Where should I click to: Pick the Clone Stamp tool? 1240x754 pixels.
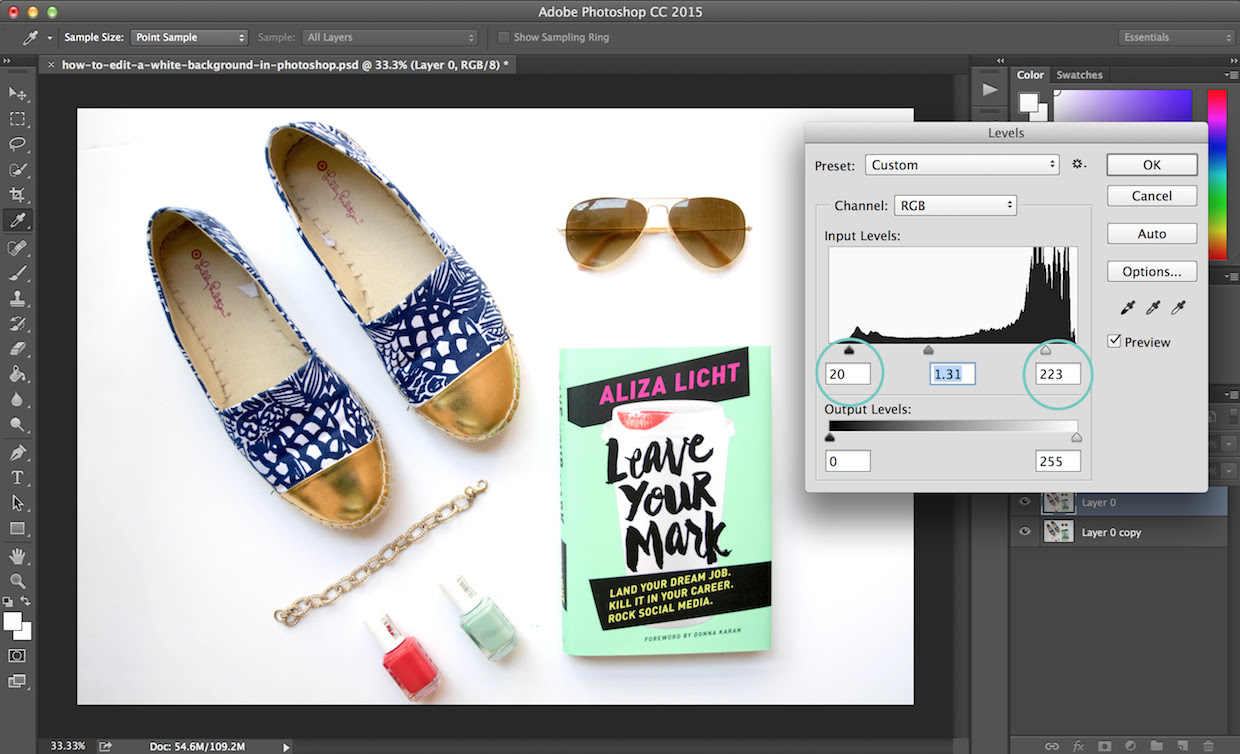click(x=18, y=298)
